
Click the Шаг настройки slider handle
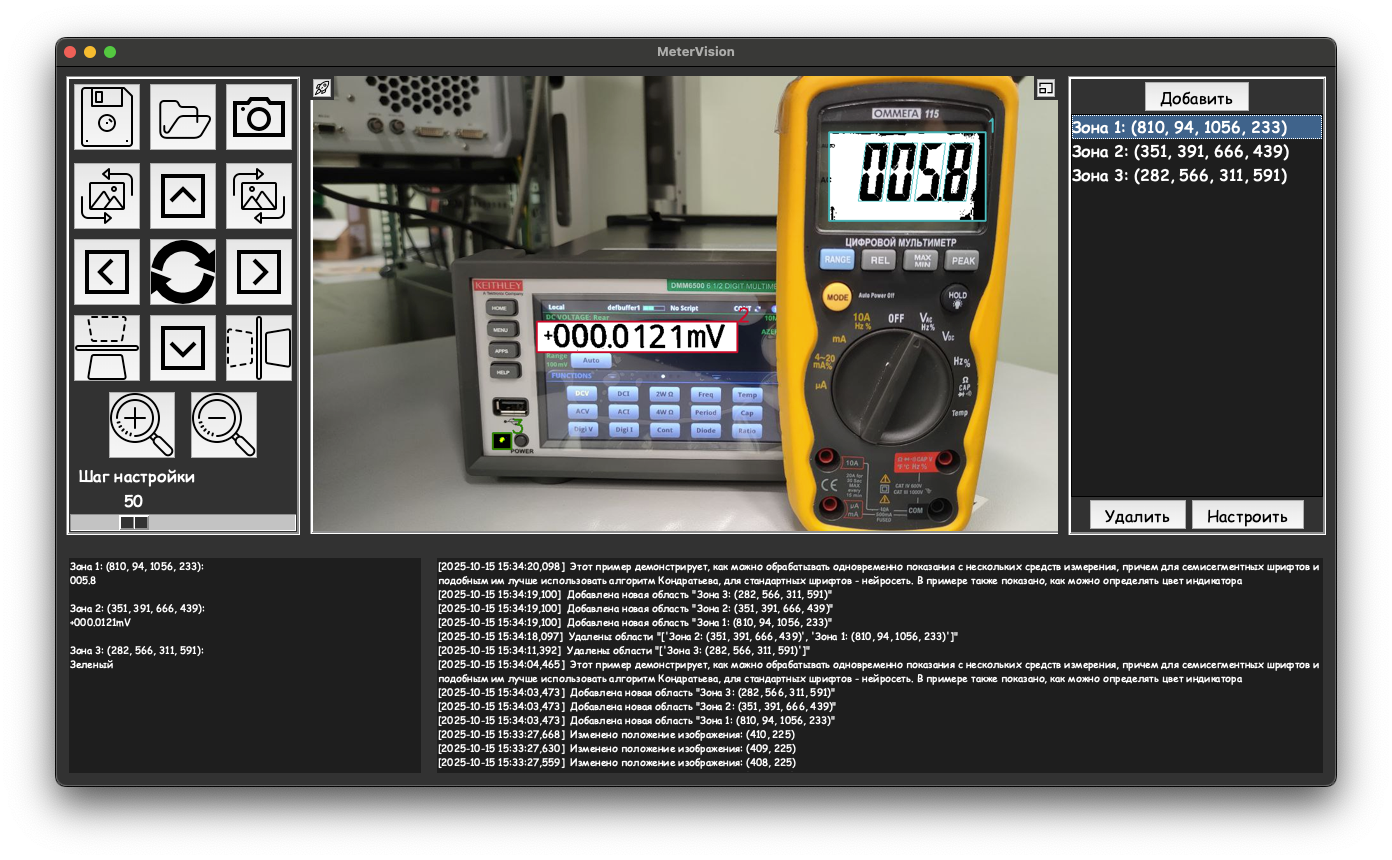pyautogui.click(x=134, y=523)
